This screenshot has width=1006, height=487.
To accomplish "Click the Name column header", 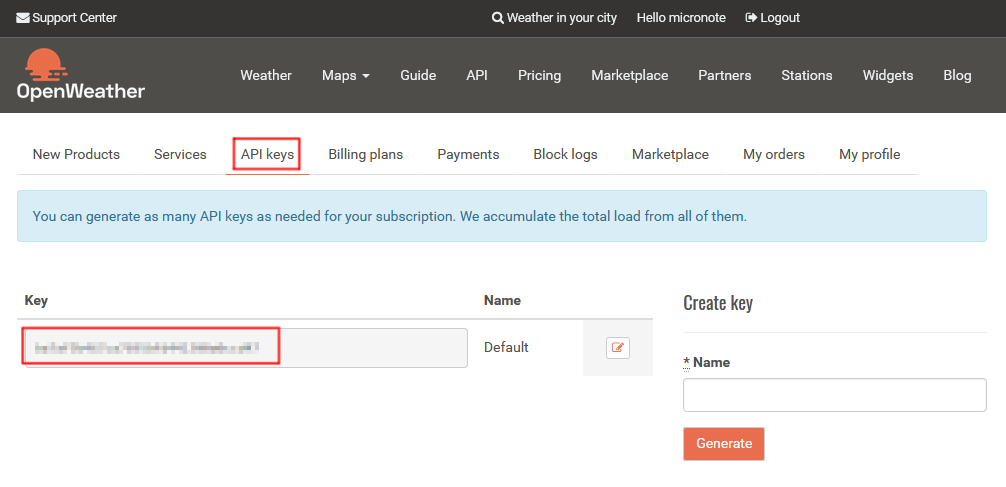I will click(502, 300).
